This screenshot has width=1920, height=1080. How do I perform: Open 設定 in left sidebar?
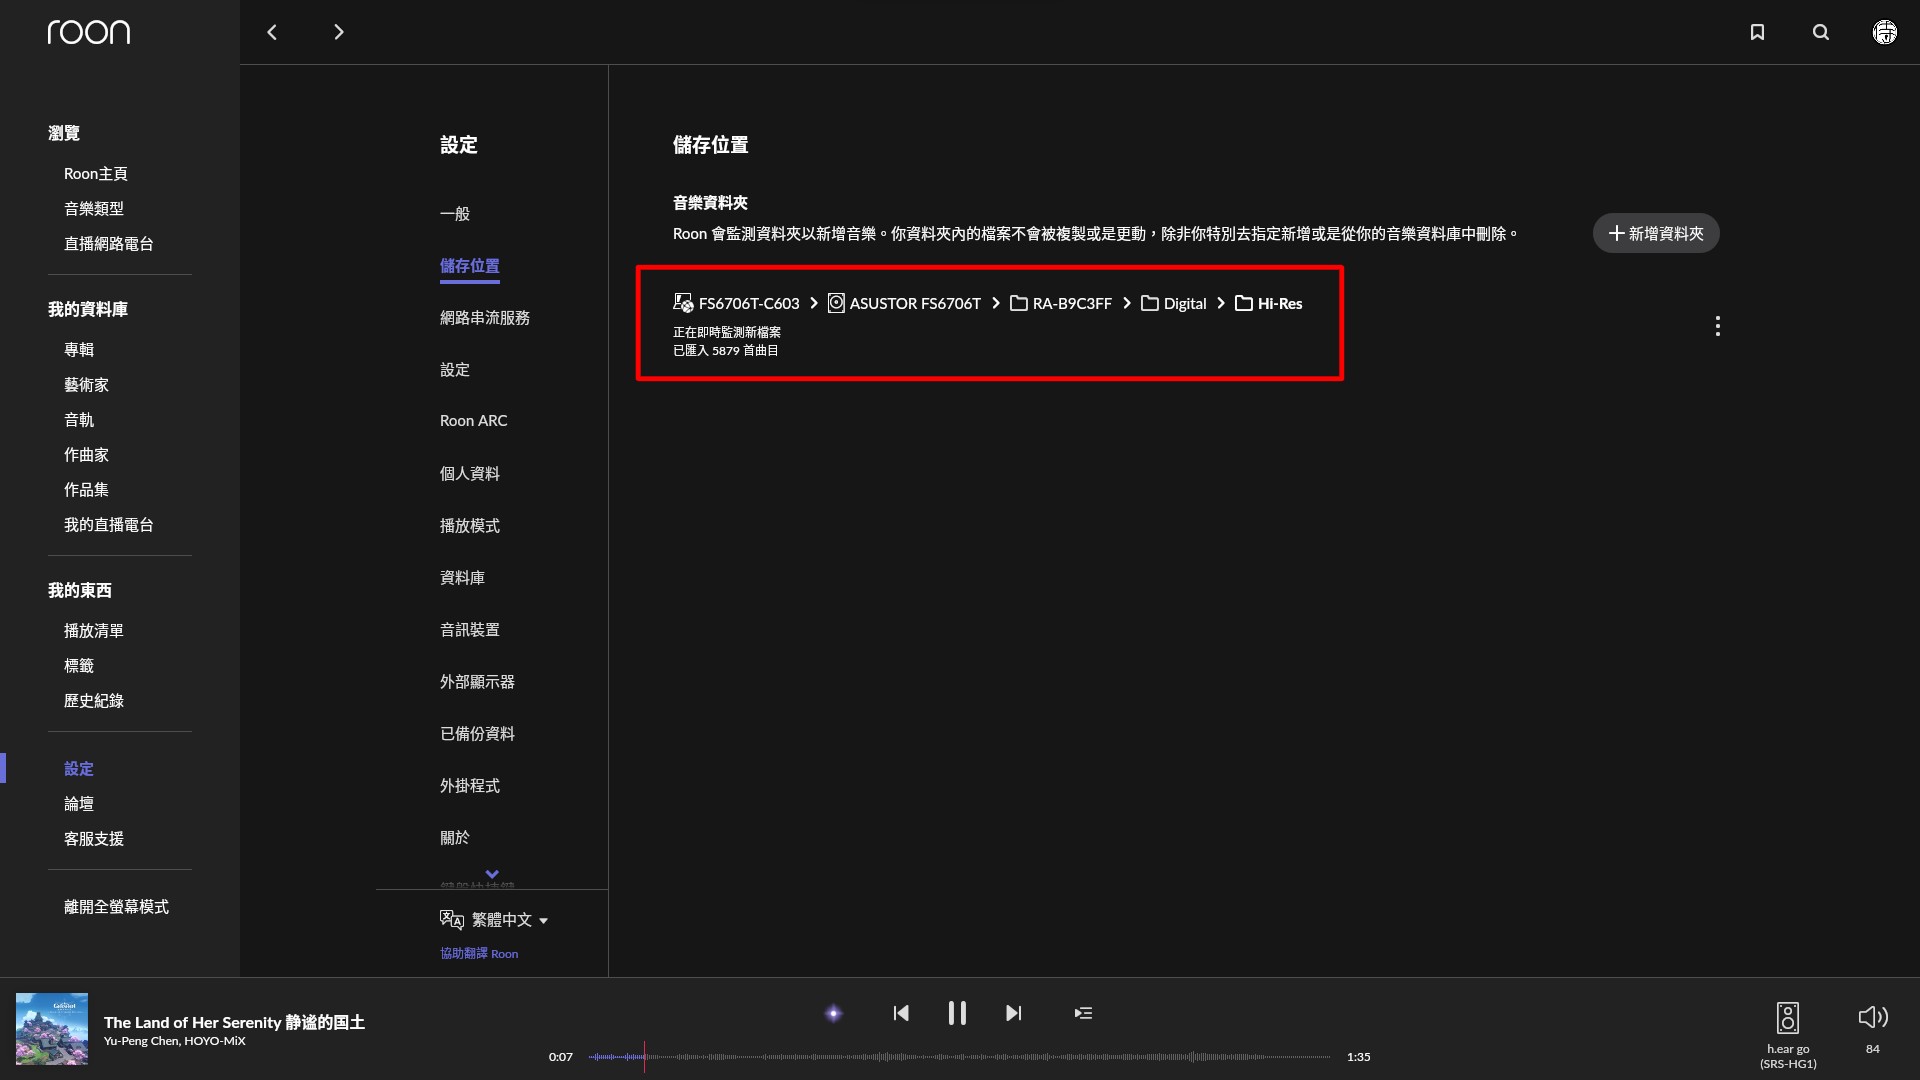79,769
